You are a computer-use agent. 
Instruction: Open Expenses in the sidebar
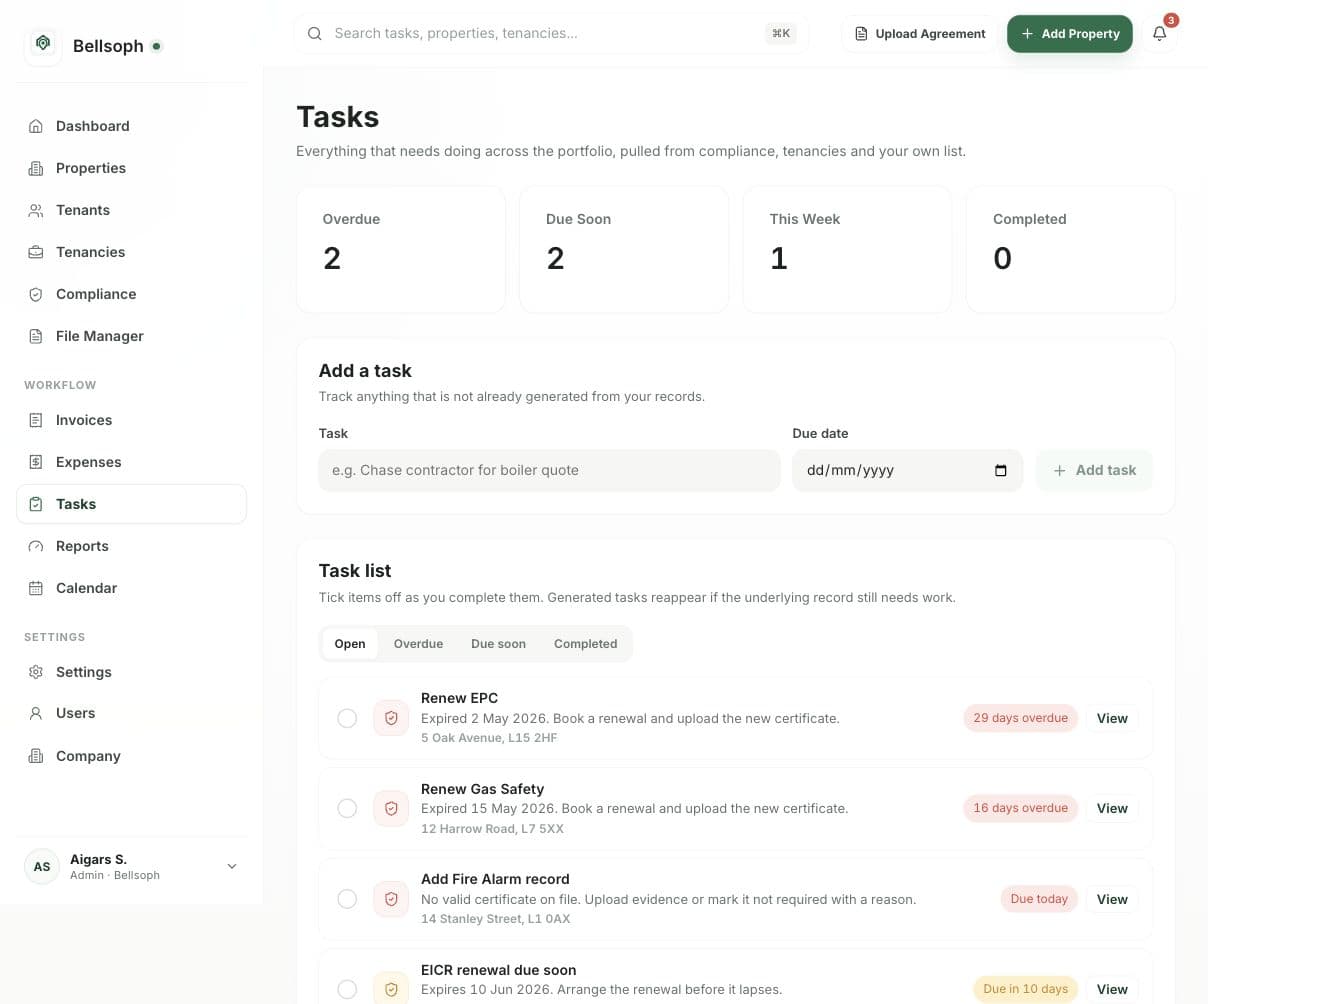(131, 462)
